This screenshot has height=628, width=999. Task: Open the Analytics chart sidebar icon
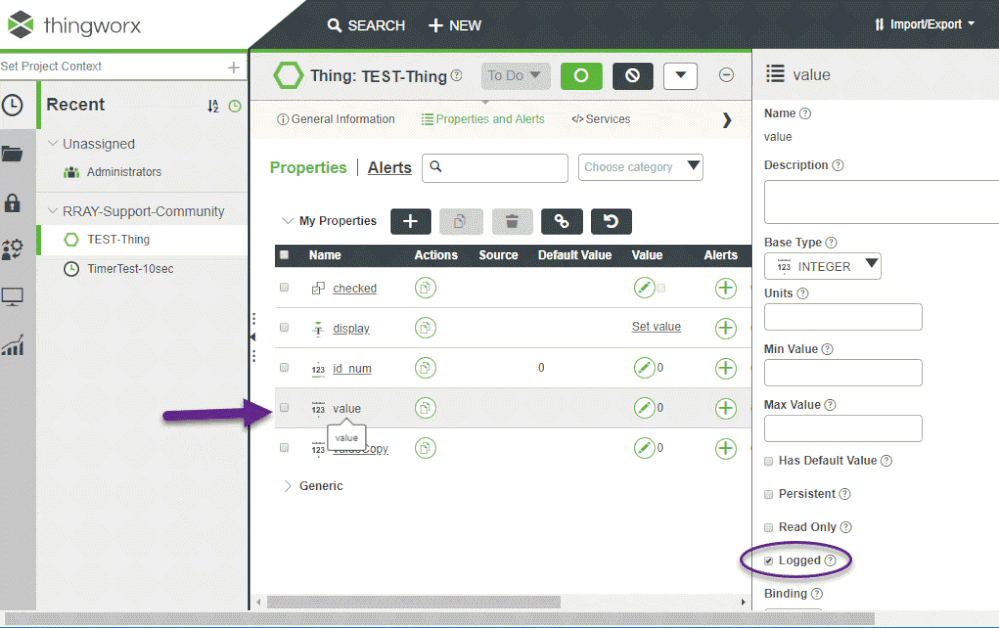click(12, 345)
